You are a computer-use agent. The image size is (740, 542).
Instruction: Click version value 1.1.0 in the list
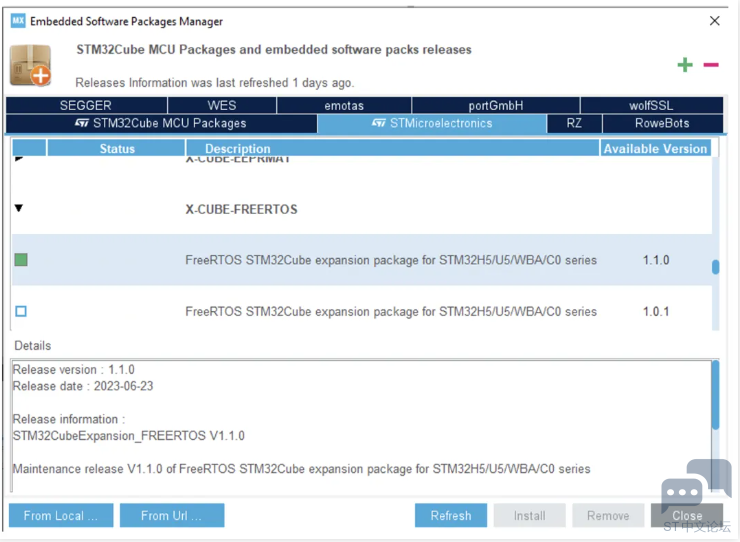[x=656, y=260]
